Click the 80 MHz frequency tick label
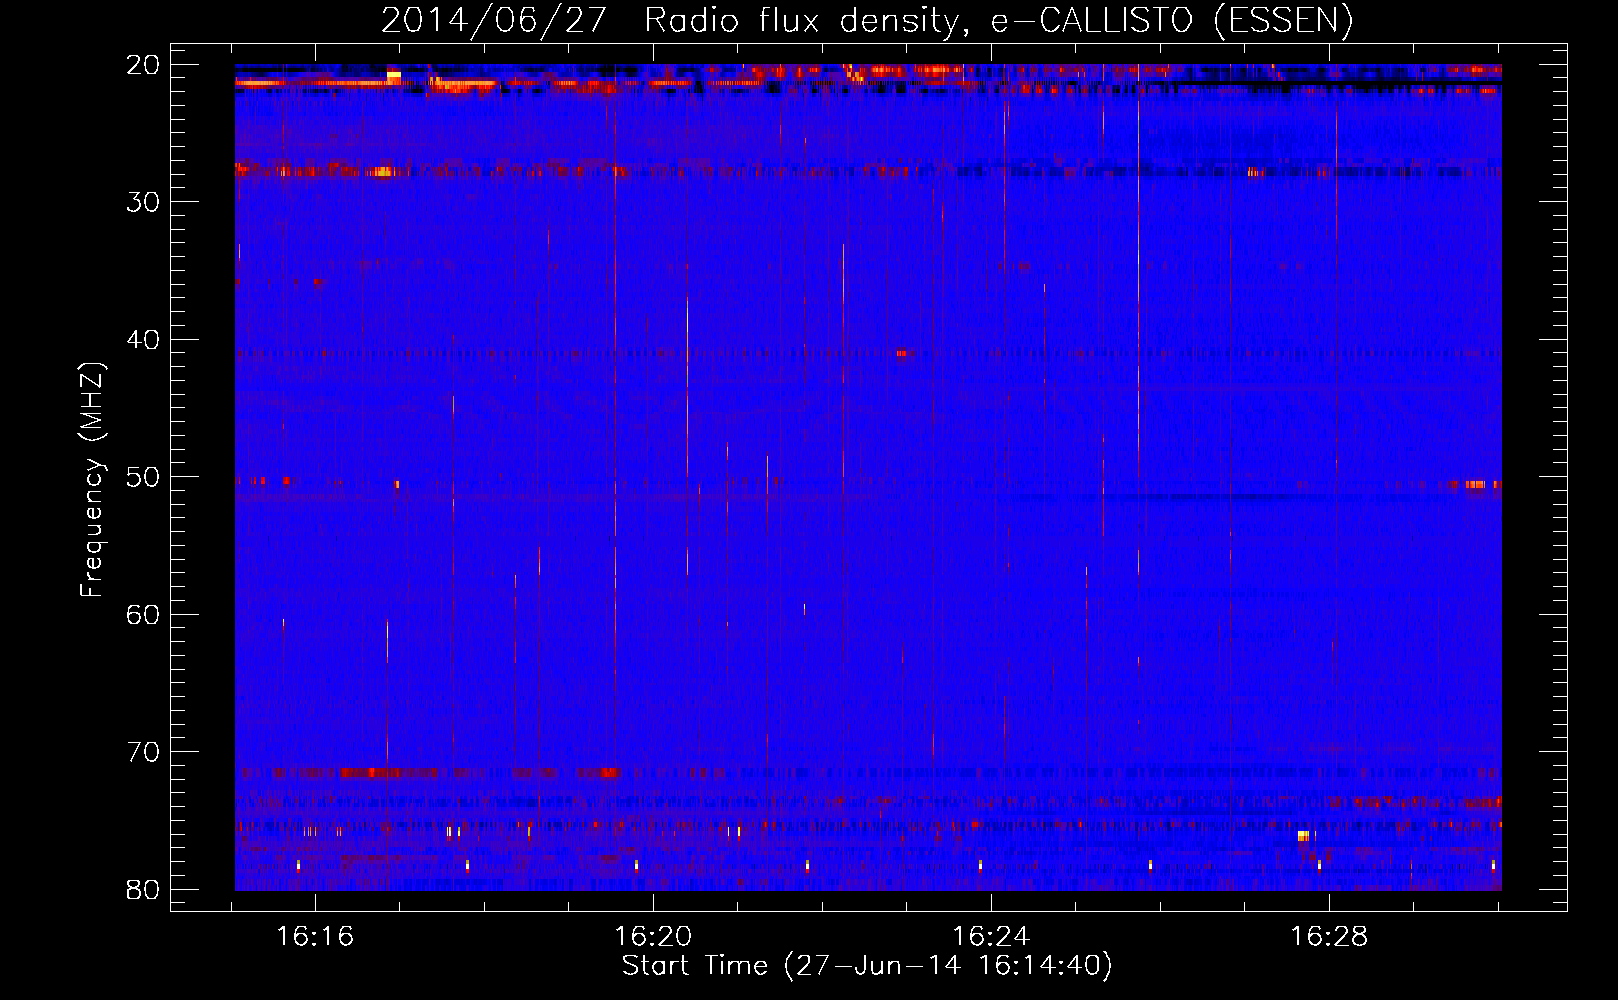This screenshot has height=1000, width=1618. [143, 890]
